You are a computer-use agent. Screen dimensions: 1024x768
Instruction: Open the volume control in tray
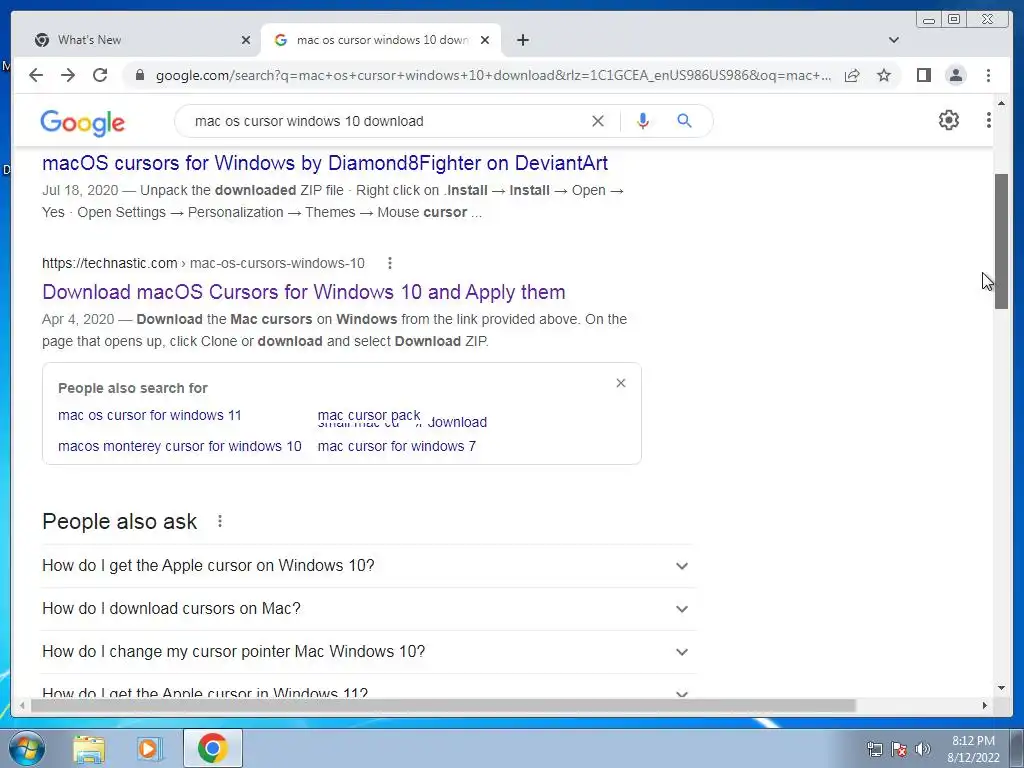(923, 749)
